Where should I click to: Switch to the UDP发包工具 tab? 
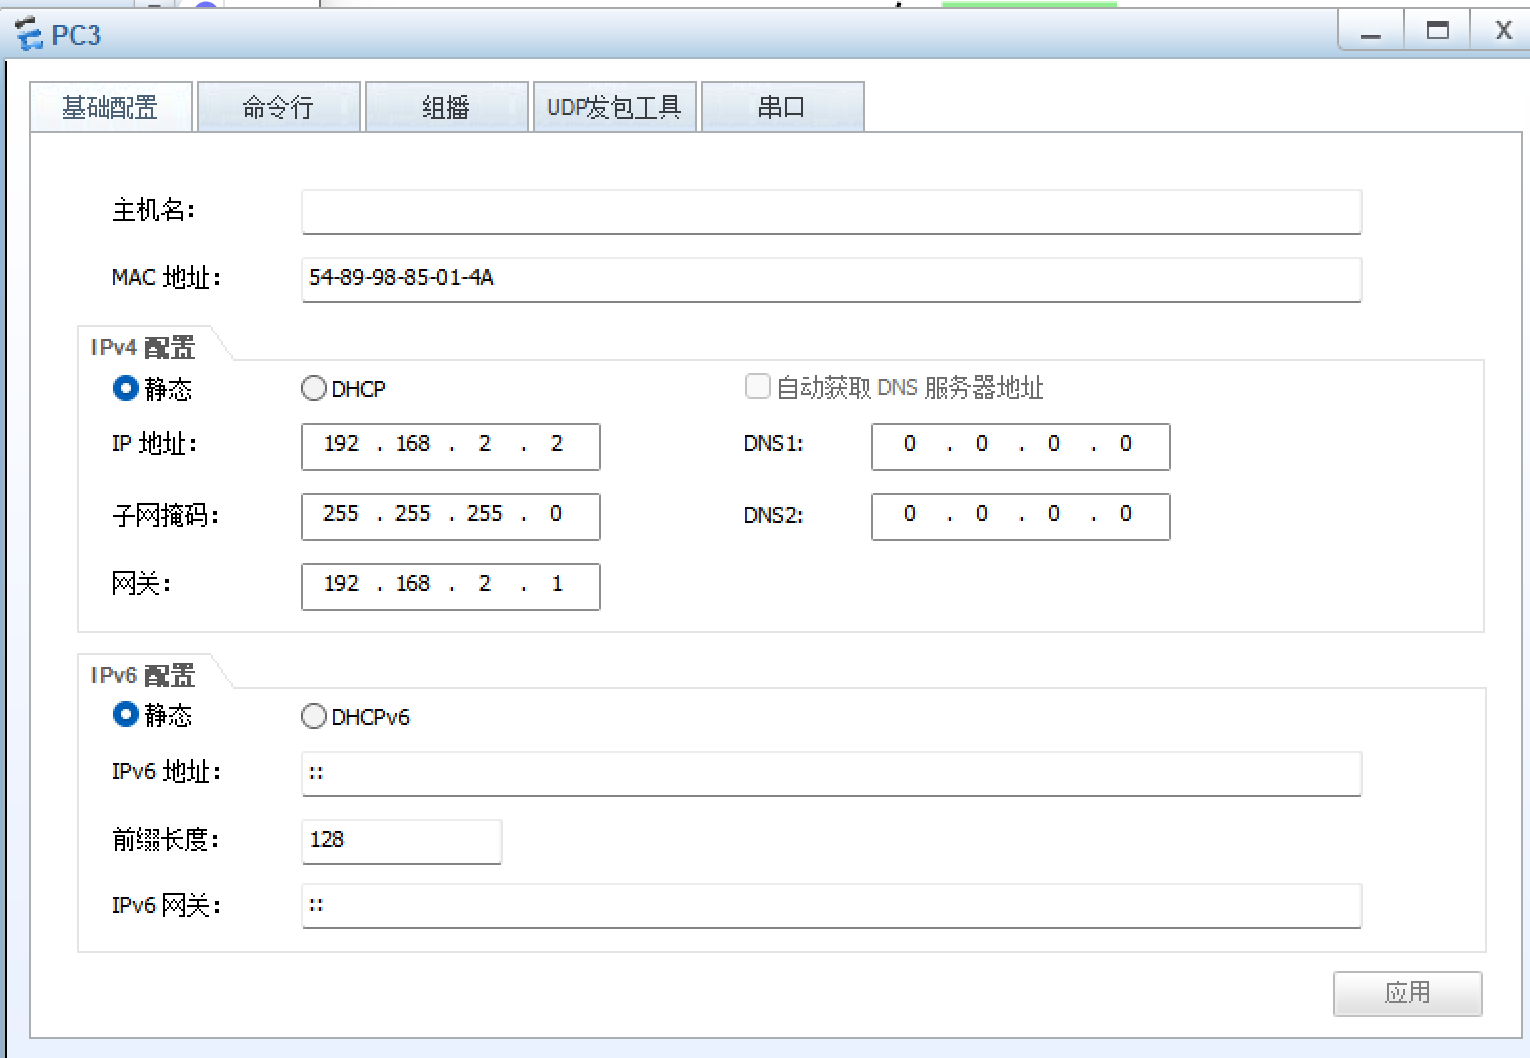(x=615, y=107)
